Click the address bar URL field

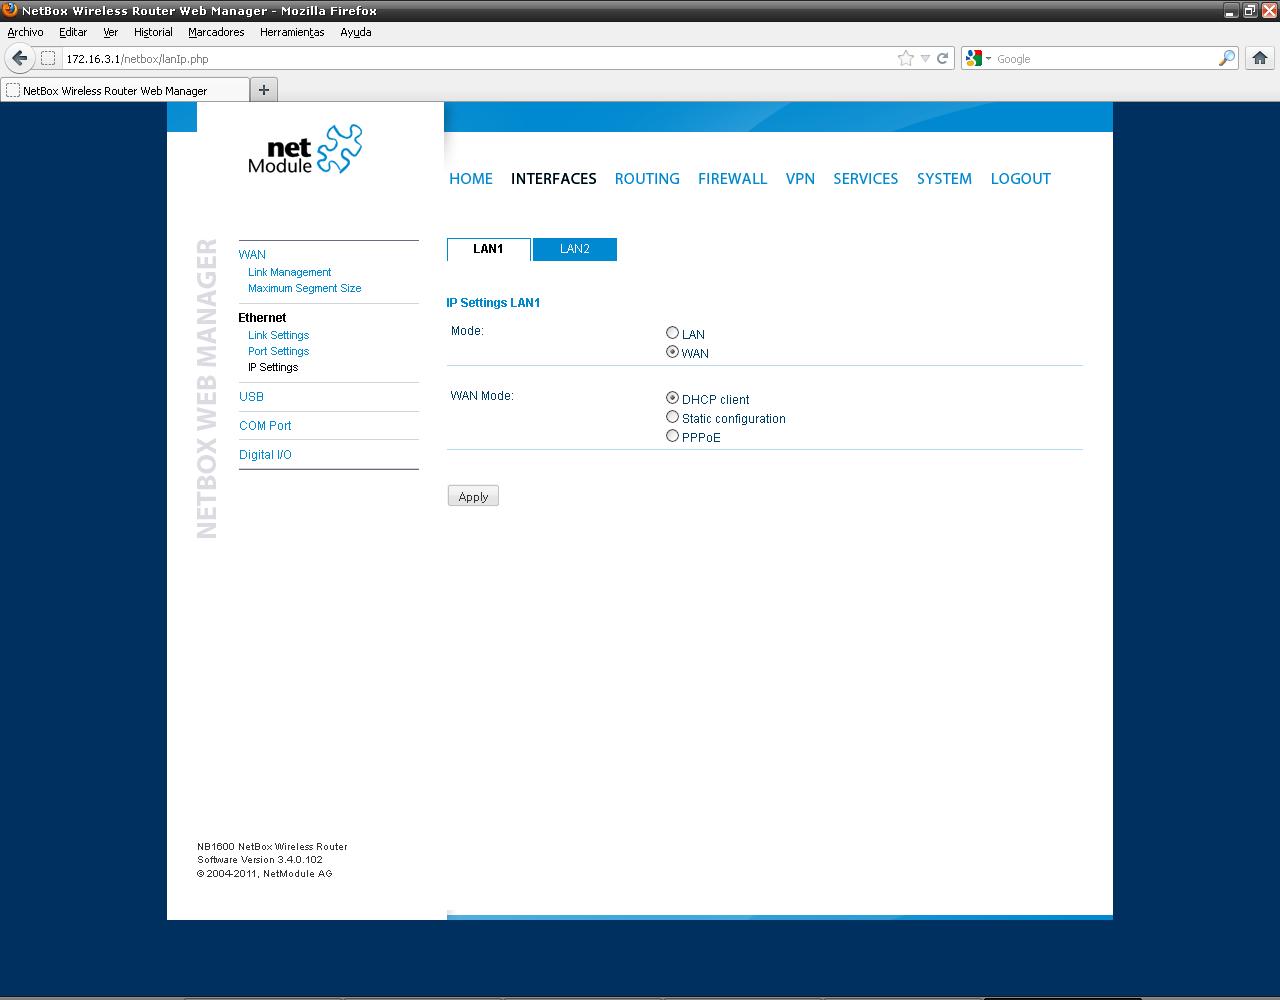click(x=478, y=58)
